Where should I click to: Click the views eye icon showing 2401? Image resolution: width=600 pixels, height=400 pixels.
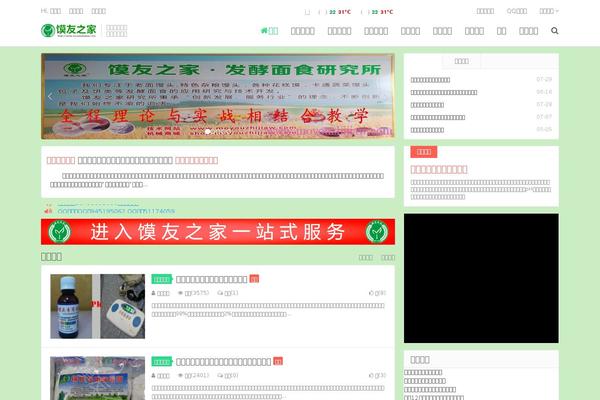point(181,376)
